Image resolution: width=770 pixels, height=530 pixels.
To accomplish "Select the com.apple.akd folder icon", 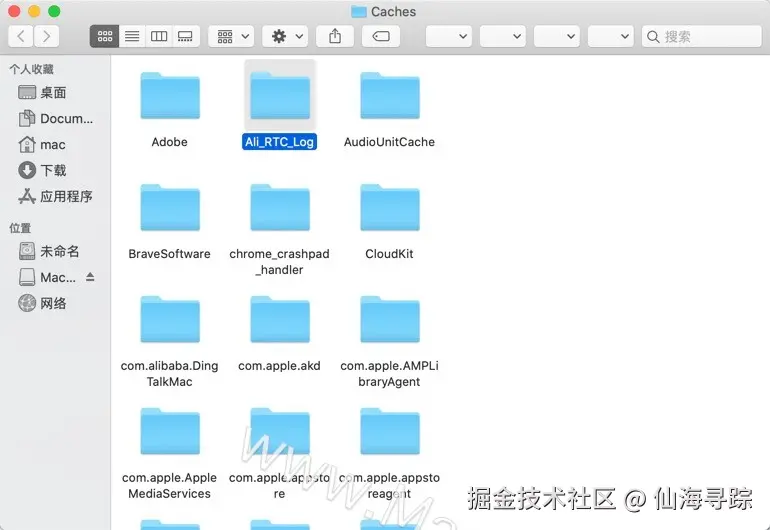I will click(x=280, y=319).
